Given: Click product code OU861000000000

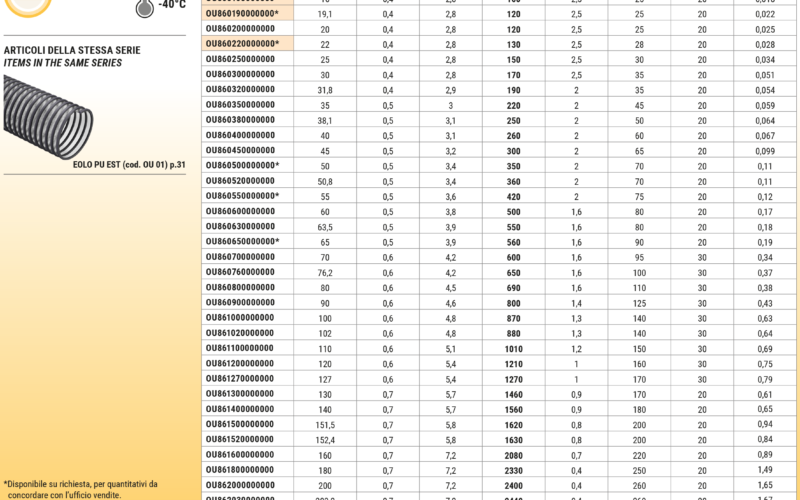Looking at the screenshot, I should 240,317.
